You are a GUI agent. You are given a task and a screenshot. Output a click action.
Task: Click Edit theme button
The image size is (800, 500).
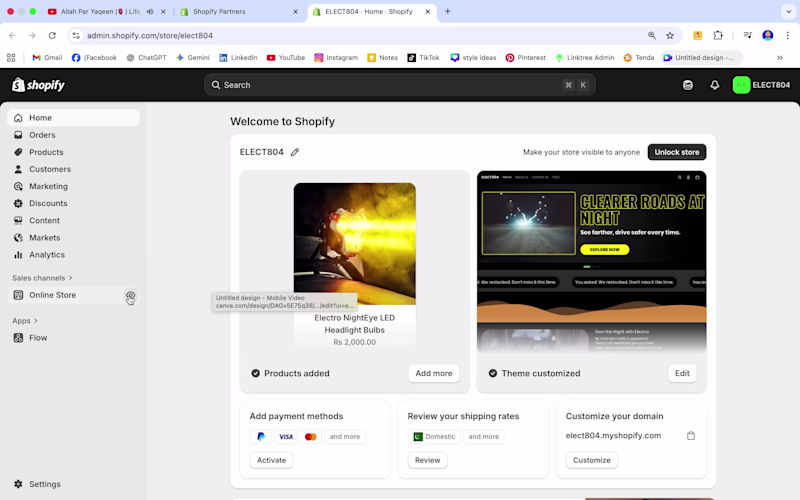[682, 373]
